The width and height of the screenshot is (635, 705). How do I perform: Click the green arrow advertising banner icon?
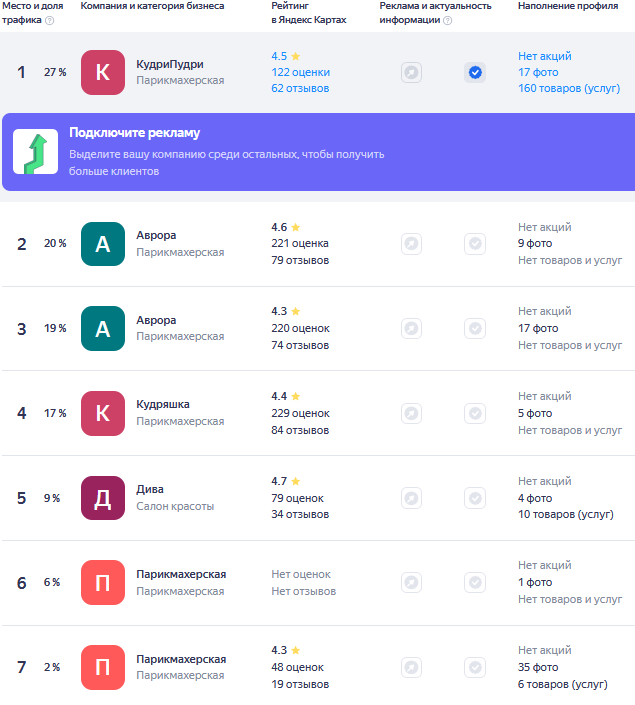(x=36, y=152)
